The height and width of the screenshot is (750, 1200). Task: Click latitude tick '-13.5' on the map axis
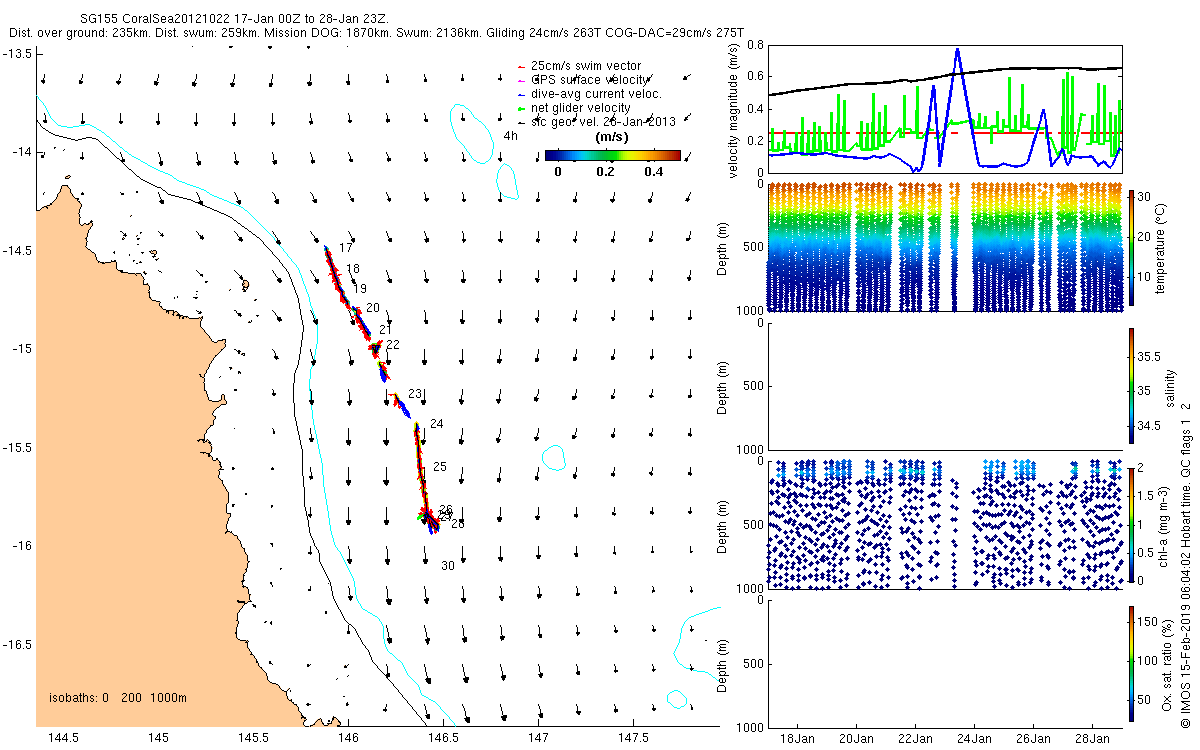[x=16, y=54]
